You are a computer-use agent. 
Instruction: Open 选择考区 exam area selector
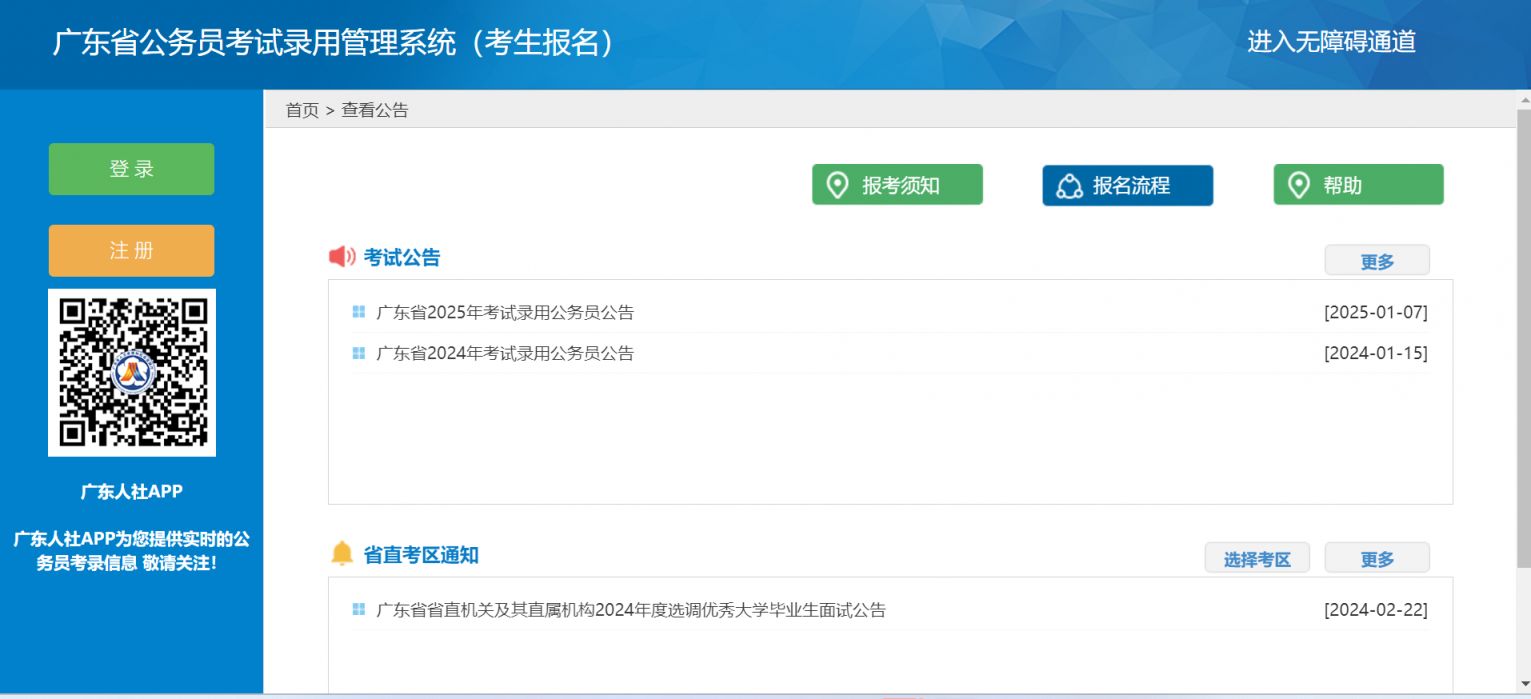click(1257, 559)
